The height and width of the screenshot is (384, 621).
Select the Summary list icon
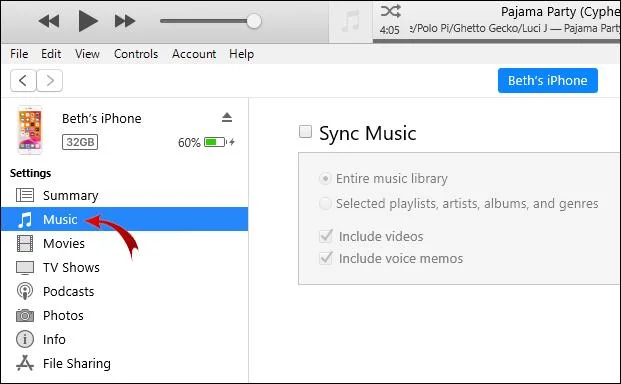[25, 195]
